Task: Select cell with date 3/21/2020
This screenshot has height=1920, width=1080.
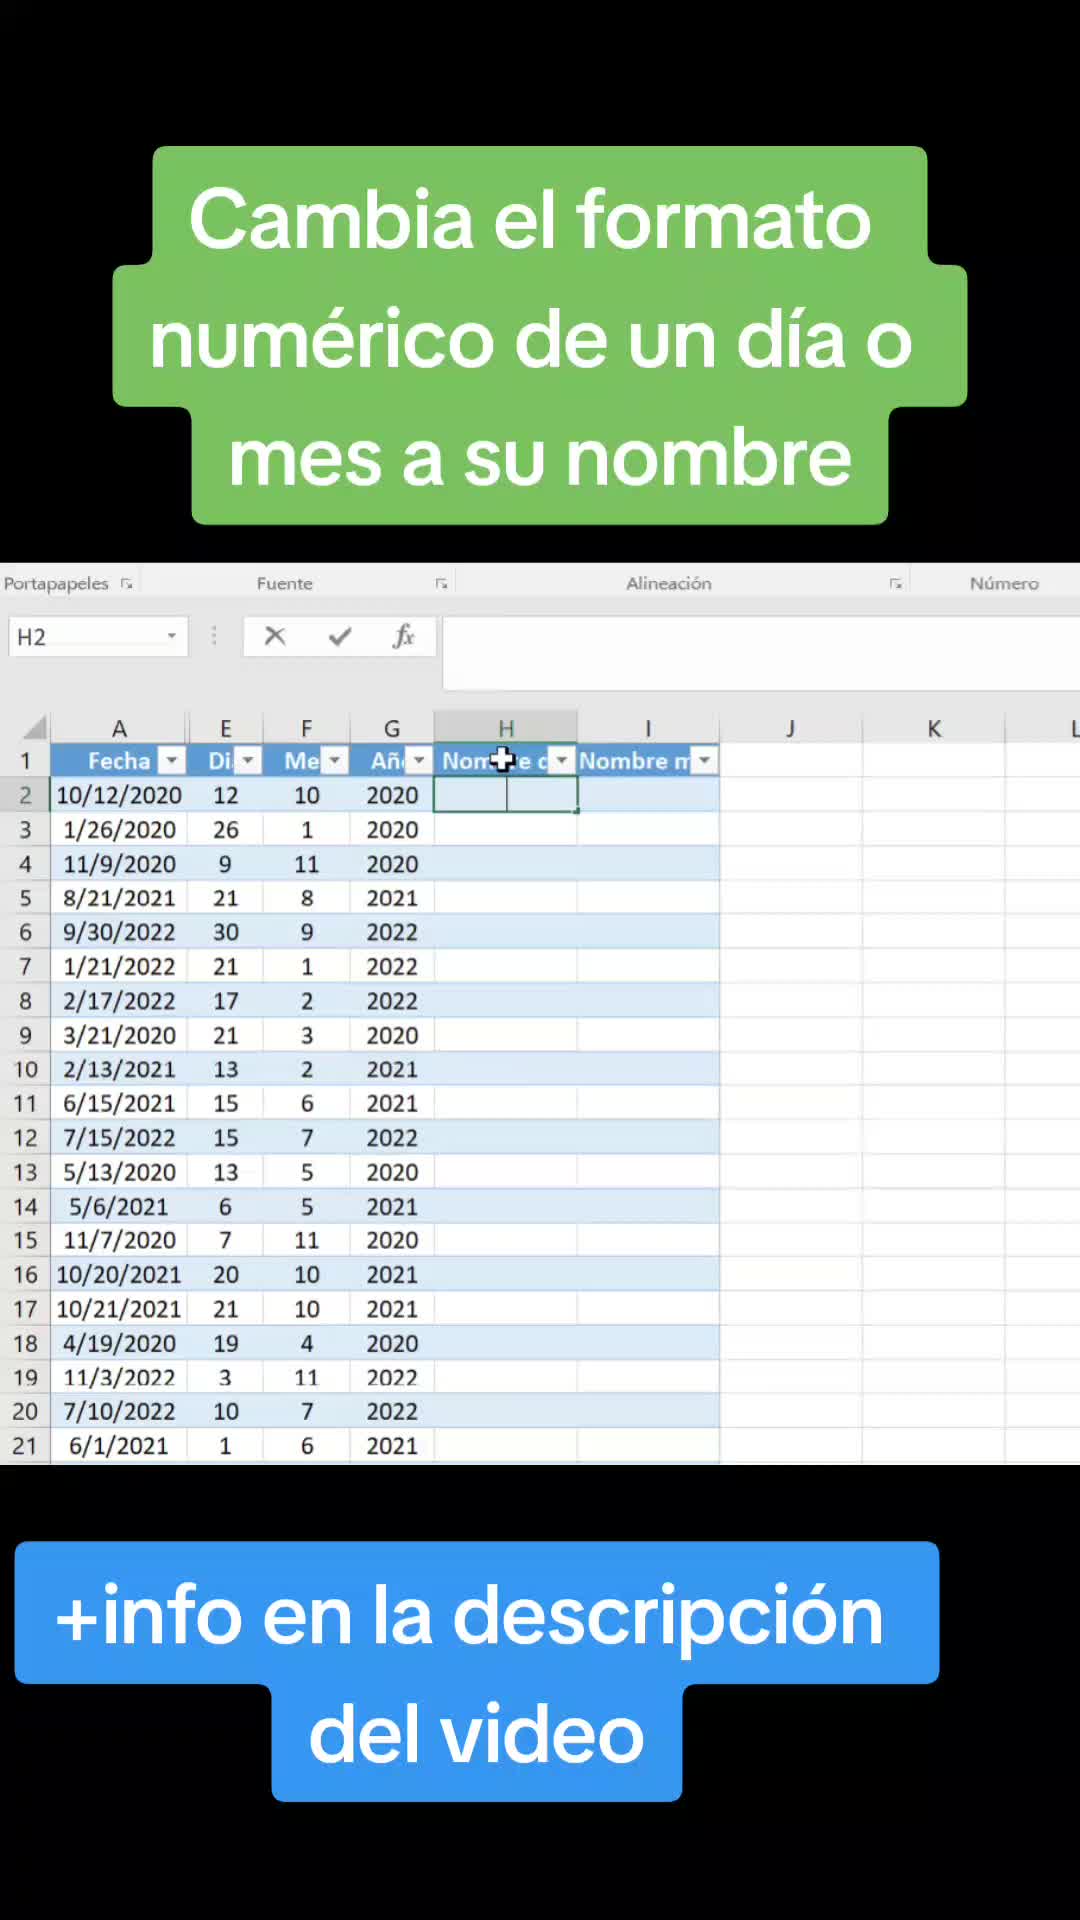Action: pyautogui.click(x=119, y=1035)
